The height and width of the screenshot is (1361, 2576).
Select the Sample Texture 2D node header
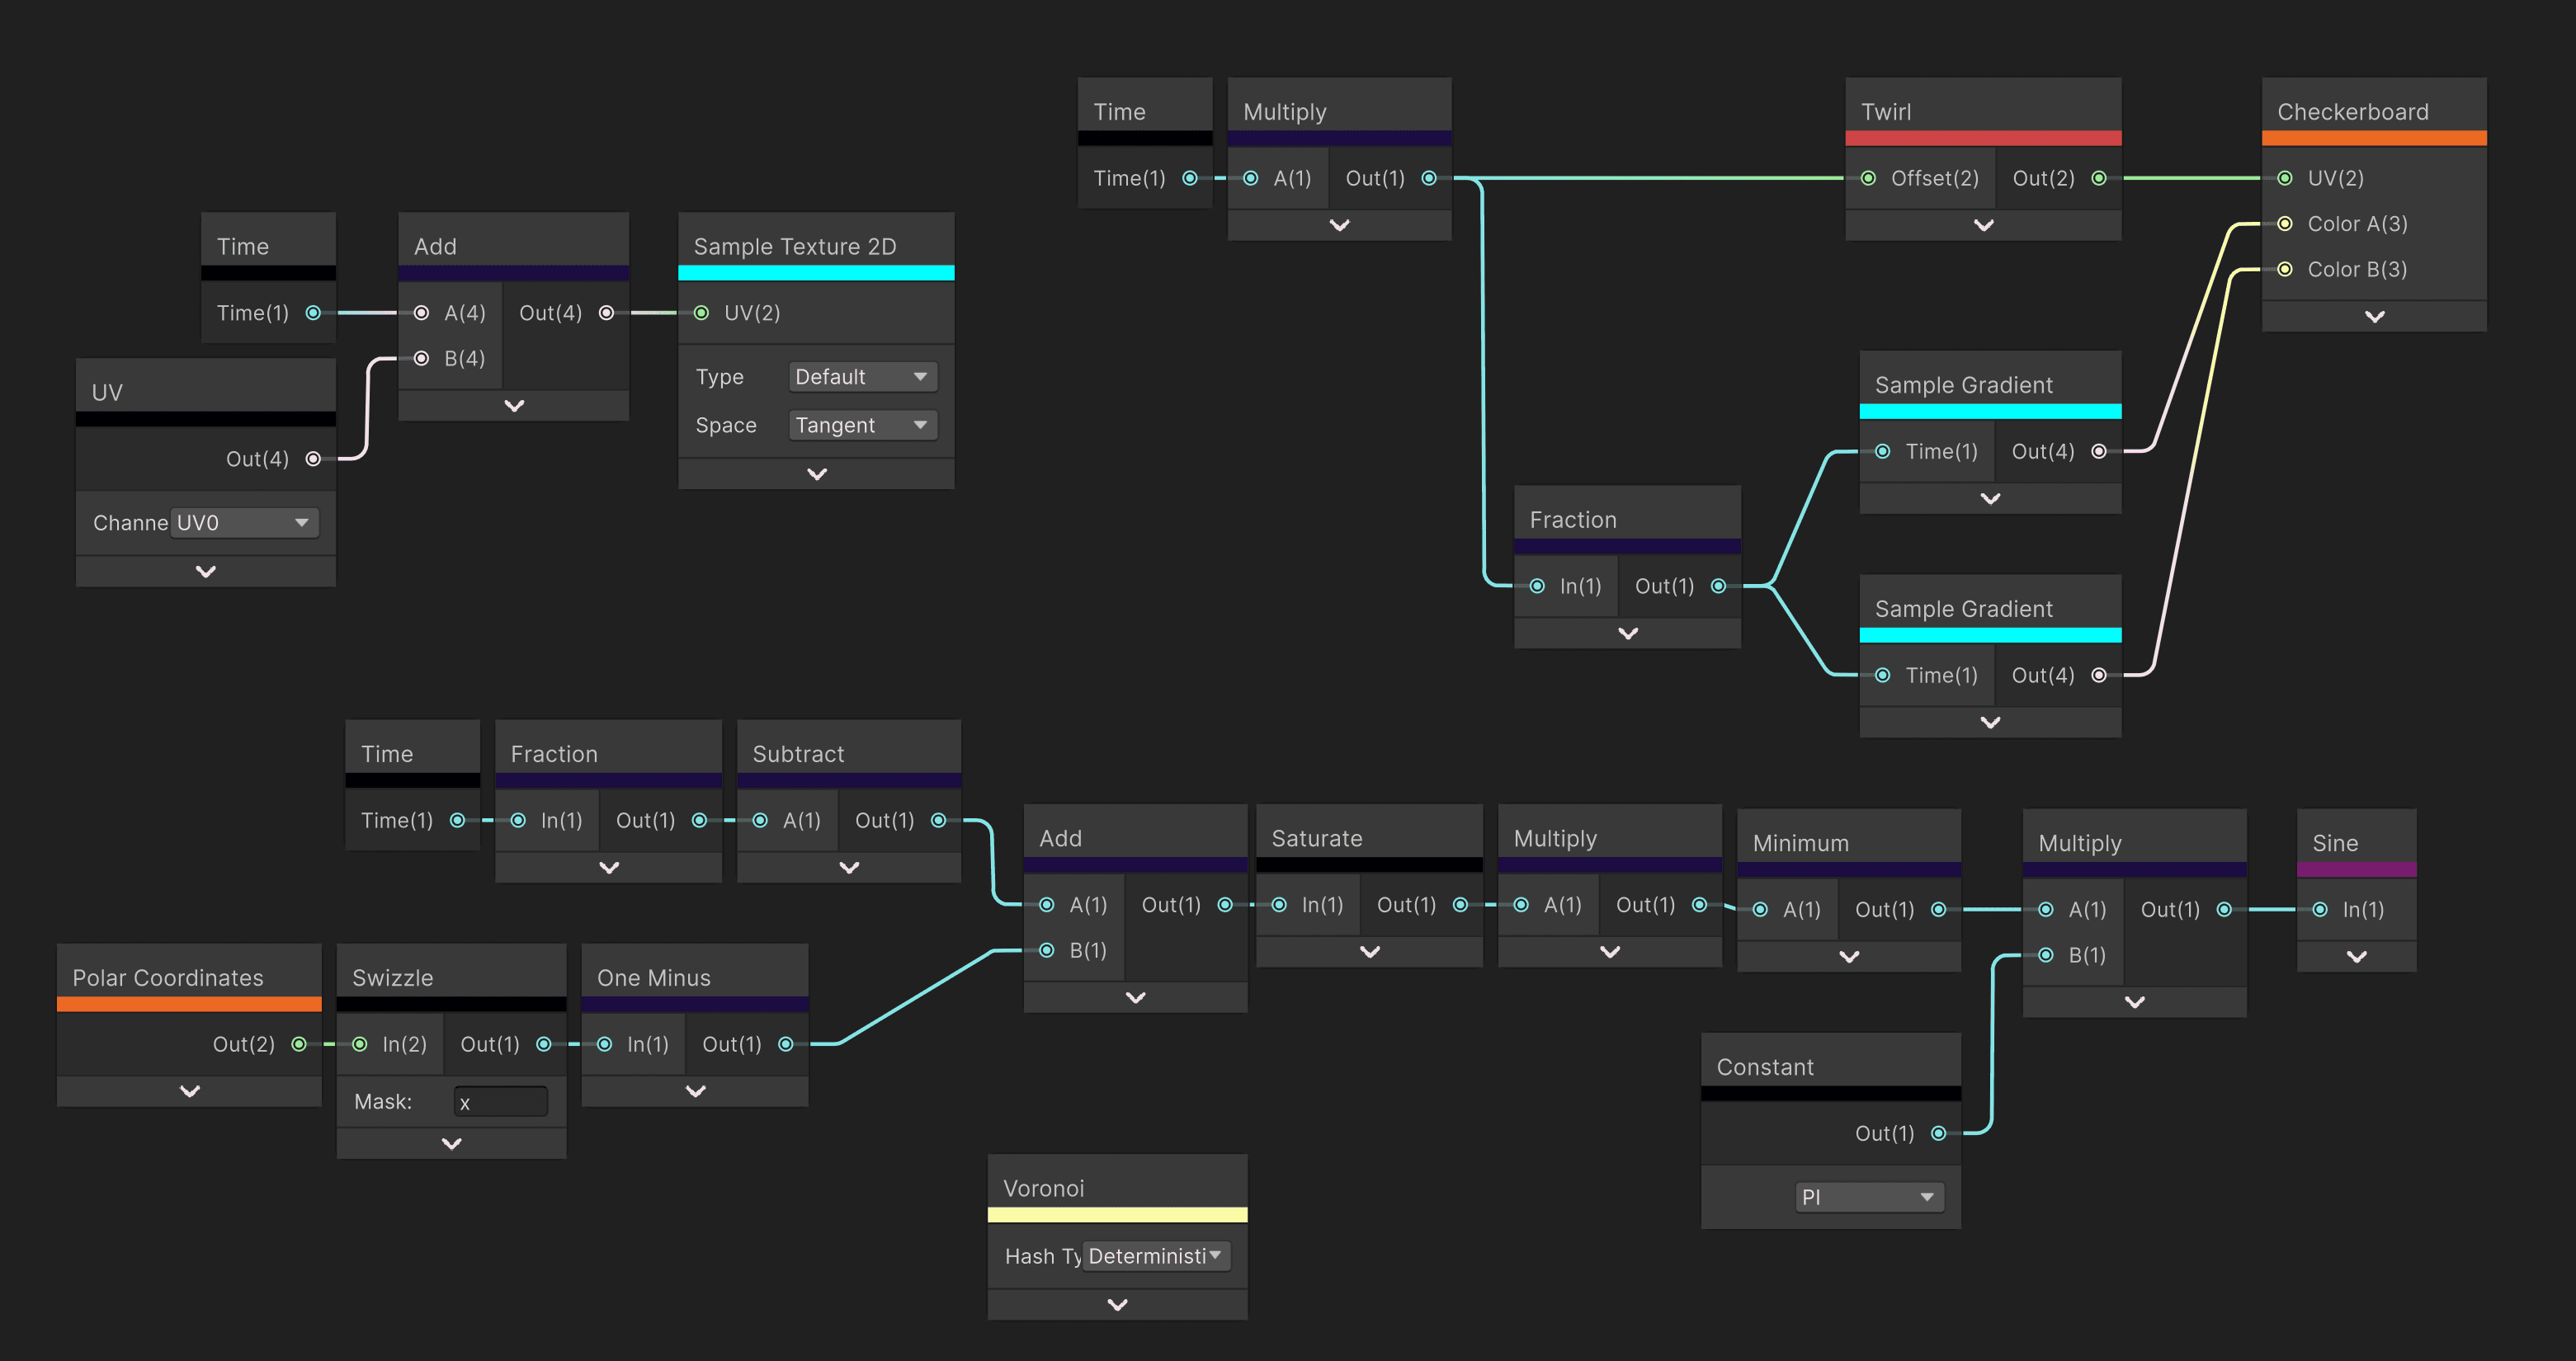[795, 246]
